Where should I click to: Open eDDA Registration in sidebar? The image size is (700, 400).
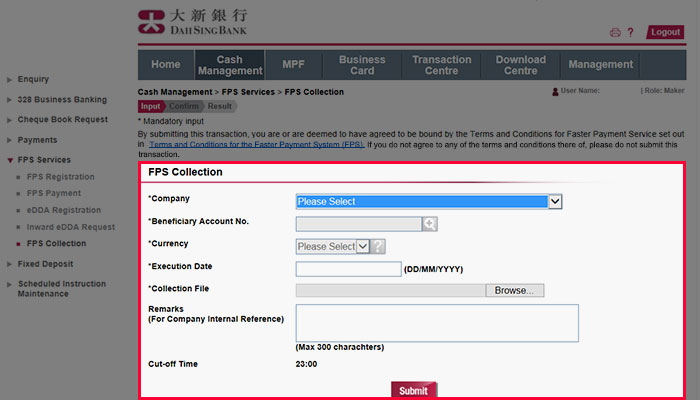click(x=63, y=210)
